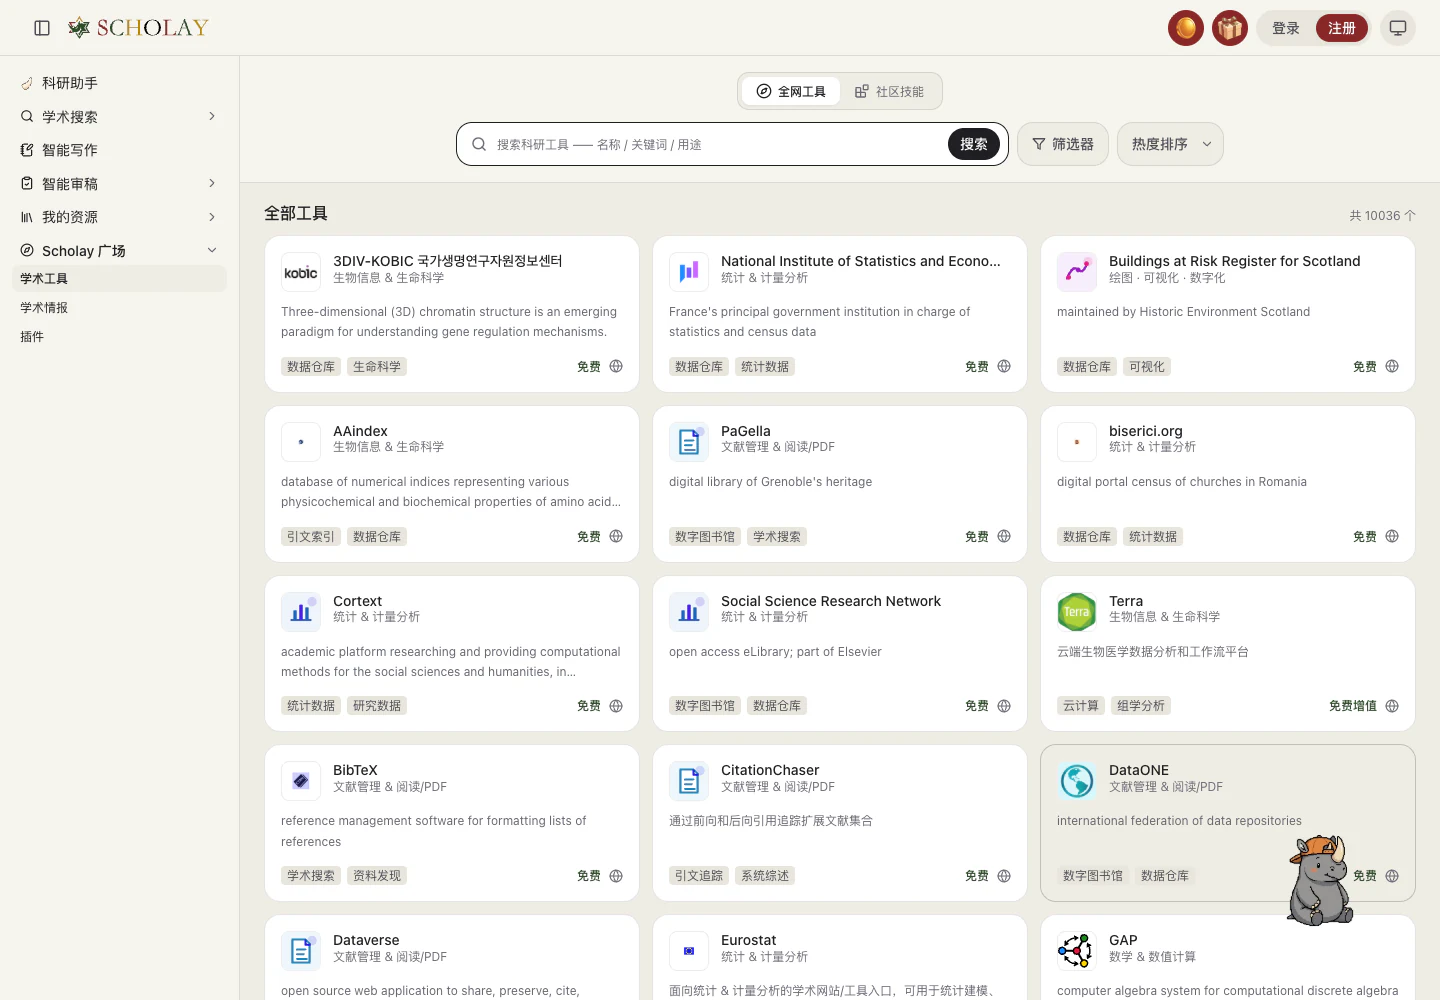Click the PaGella document icon
Viewport: 1440px width, 1000px height.
click(x=689, y=442)
